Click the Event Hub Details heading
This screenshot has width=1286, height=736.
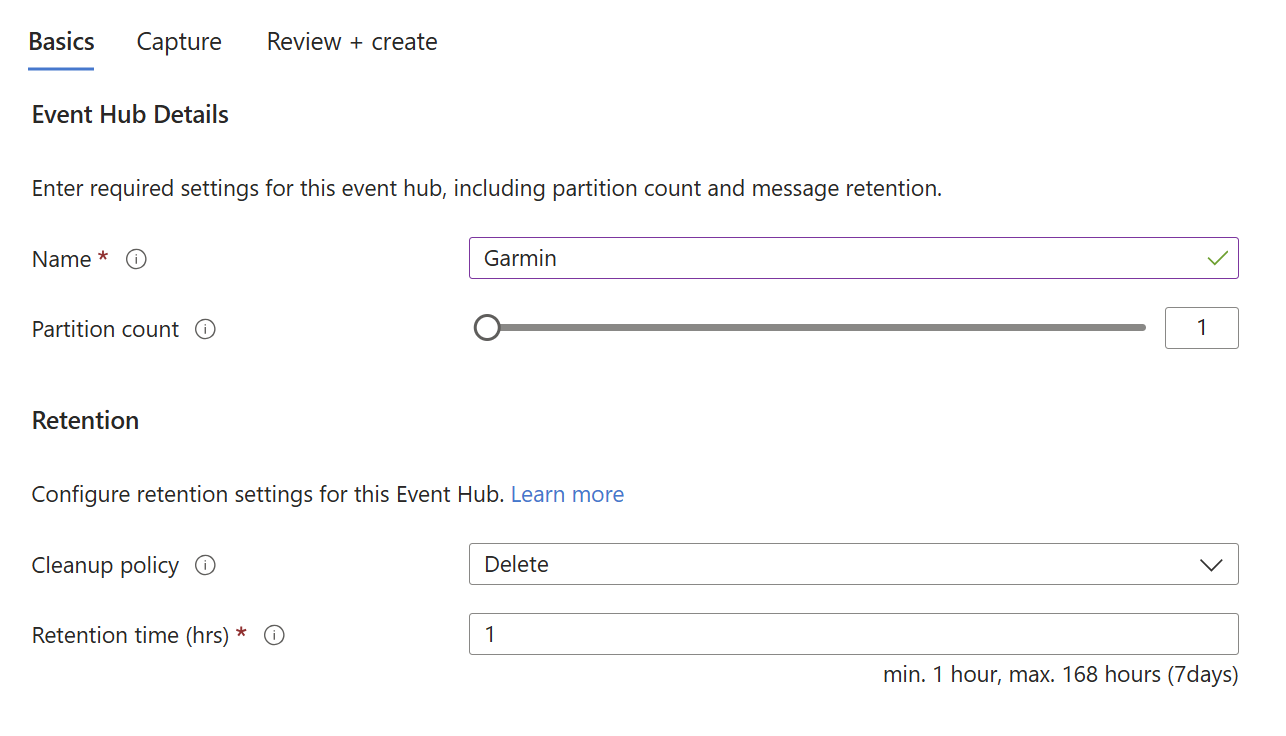coord(129,114)
